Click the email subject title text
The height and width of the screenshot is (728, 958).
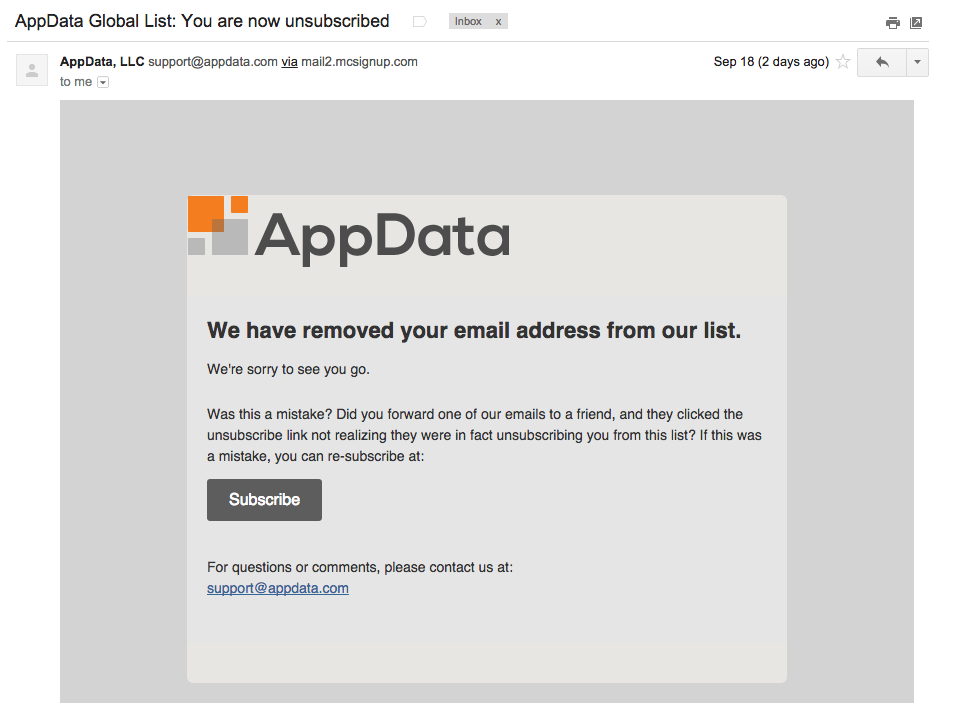(202, 21)
